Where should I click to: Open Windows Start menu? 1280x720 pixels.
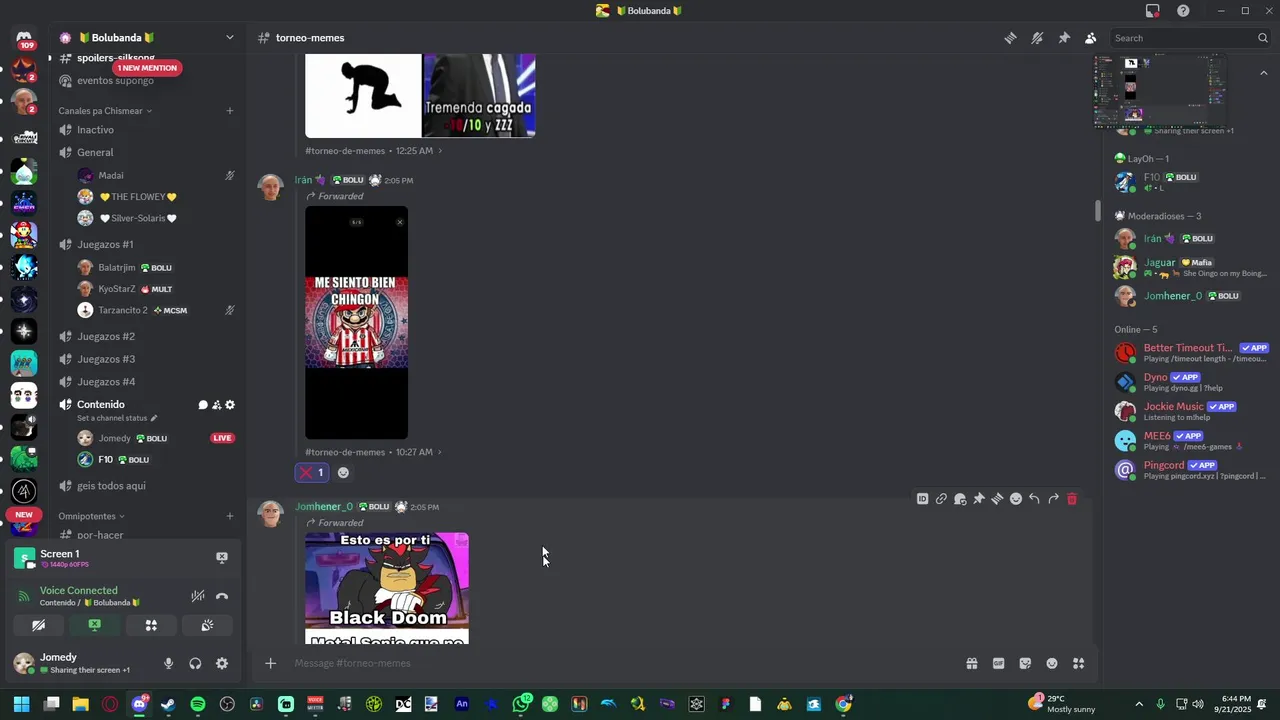click(21, 704)
